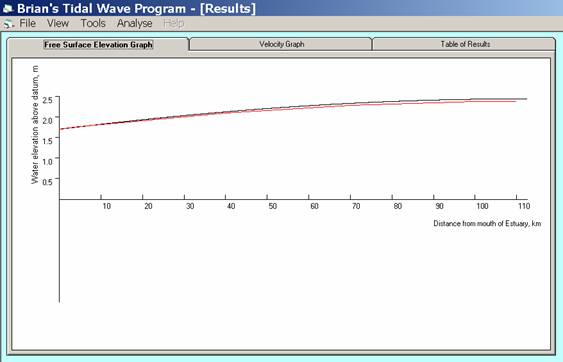The width and height of the screenshot is (563, 362).
Task: Switch to the Table of Results tab
Action: point(465,44)
